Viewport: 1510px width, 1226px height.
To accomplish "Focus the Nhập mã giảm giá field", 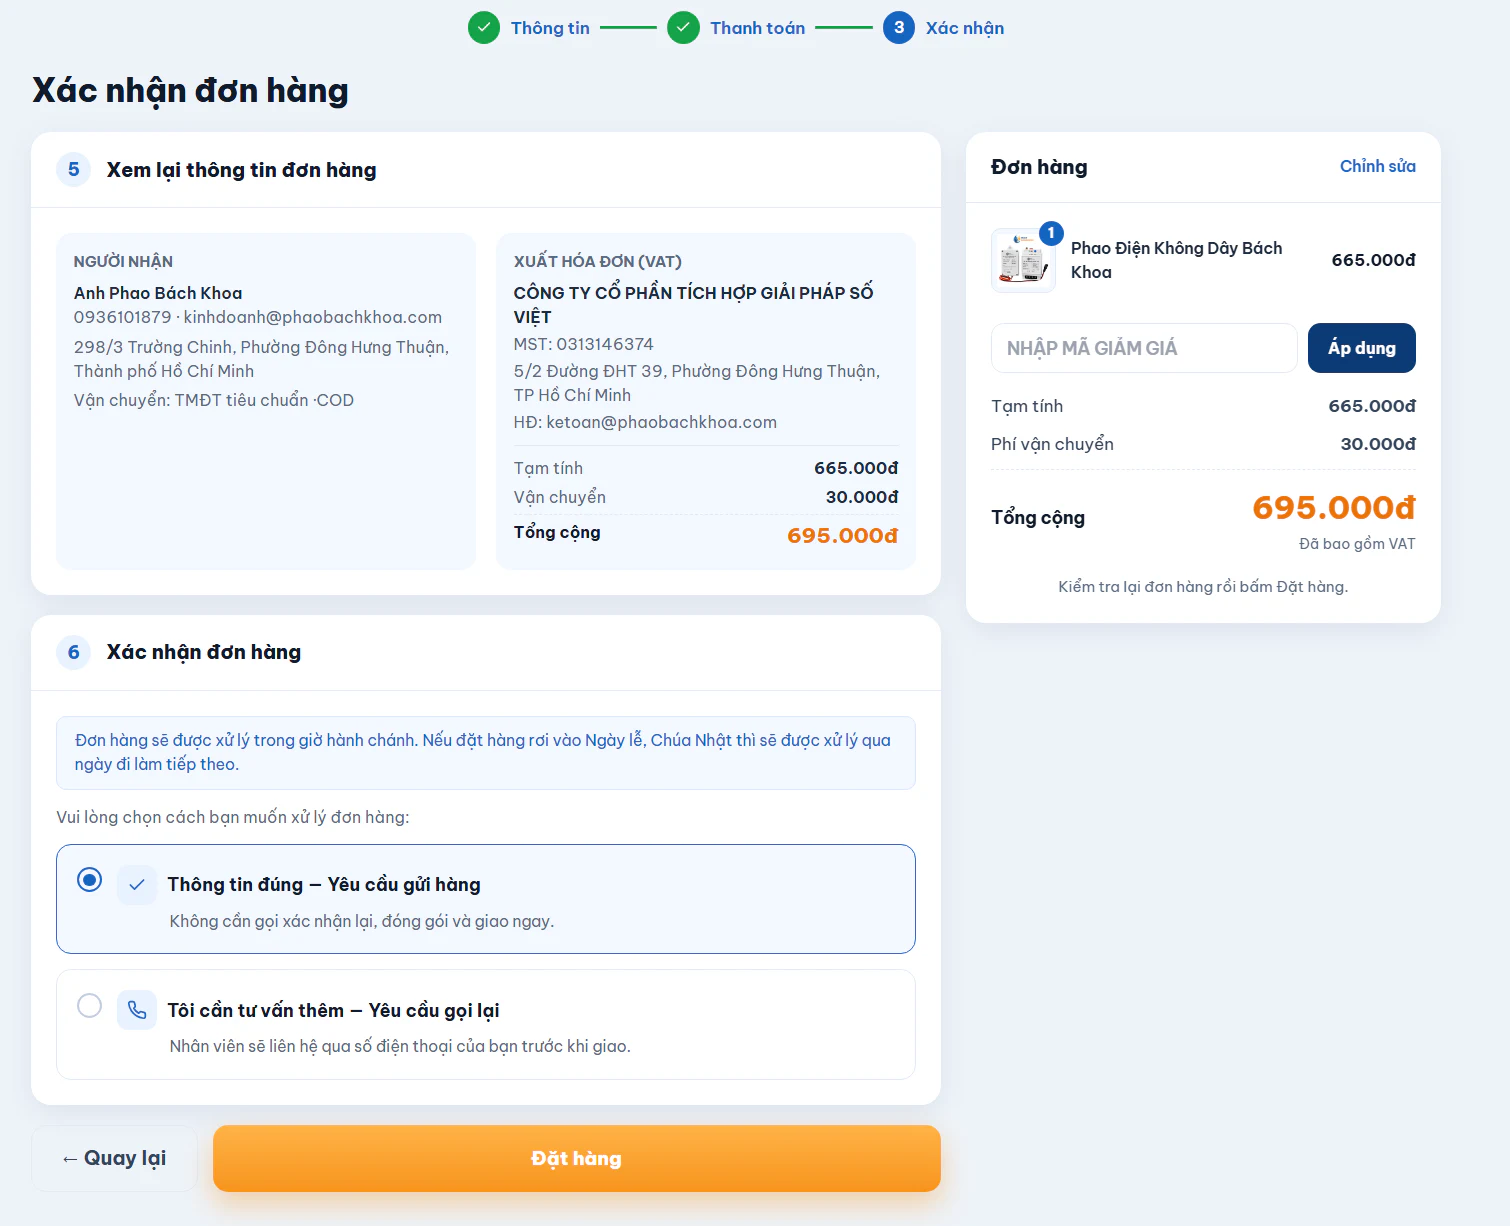I will [1144, 348].
